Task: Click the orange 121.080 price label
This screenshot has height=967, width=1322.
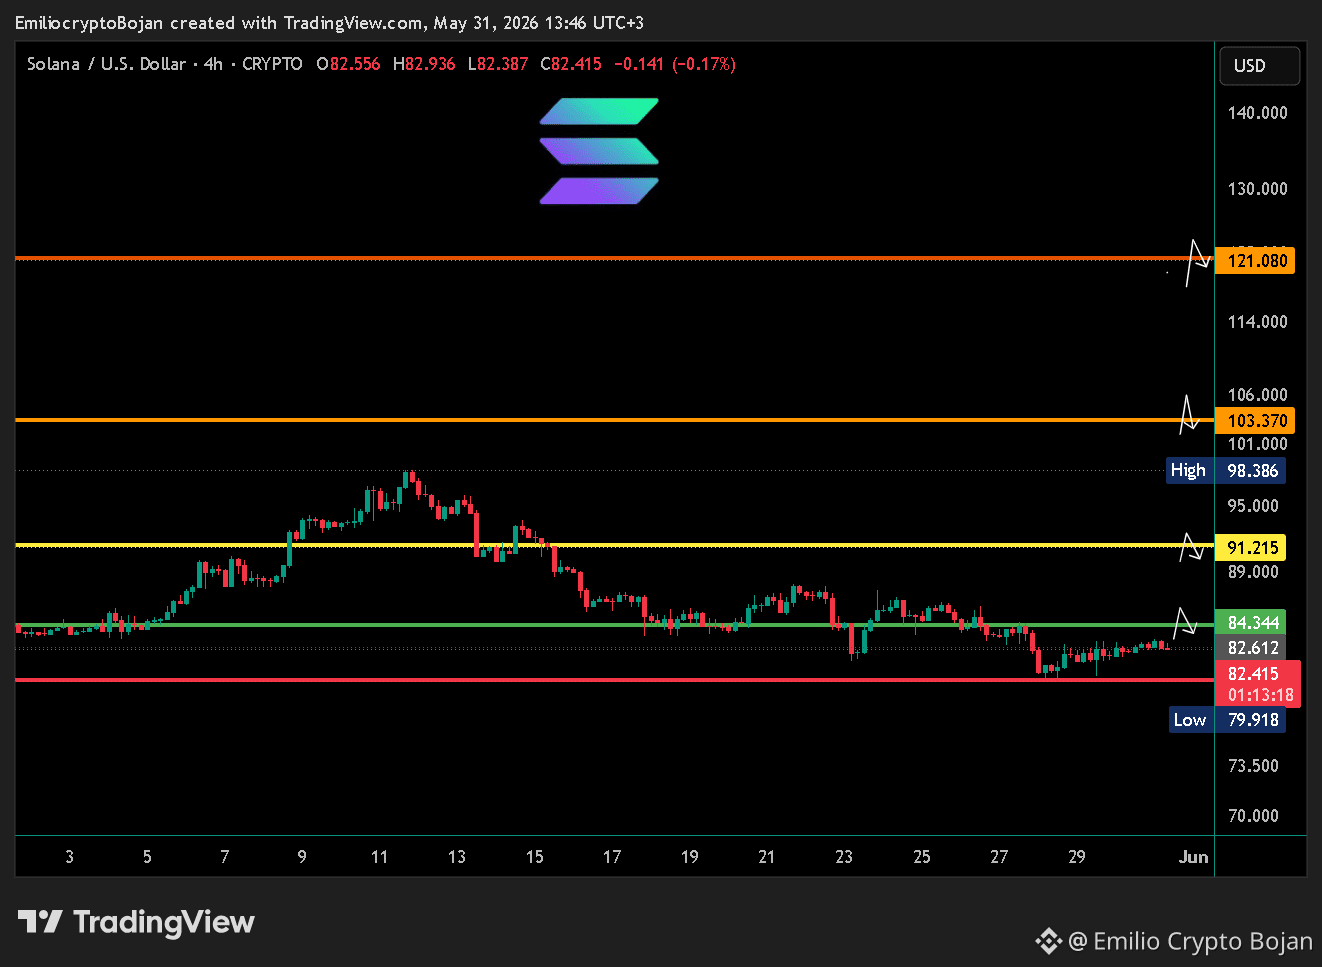Action: pyautogui.click(x=1255, y=261)
